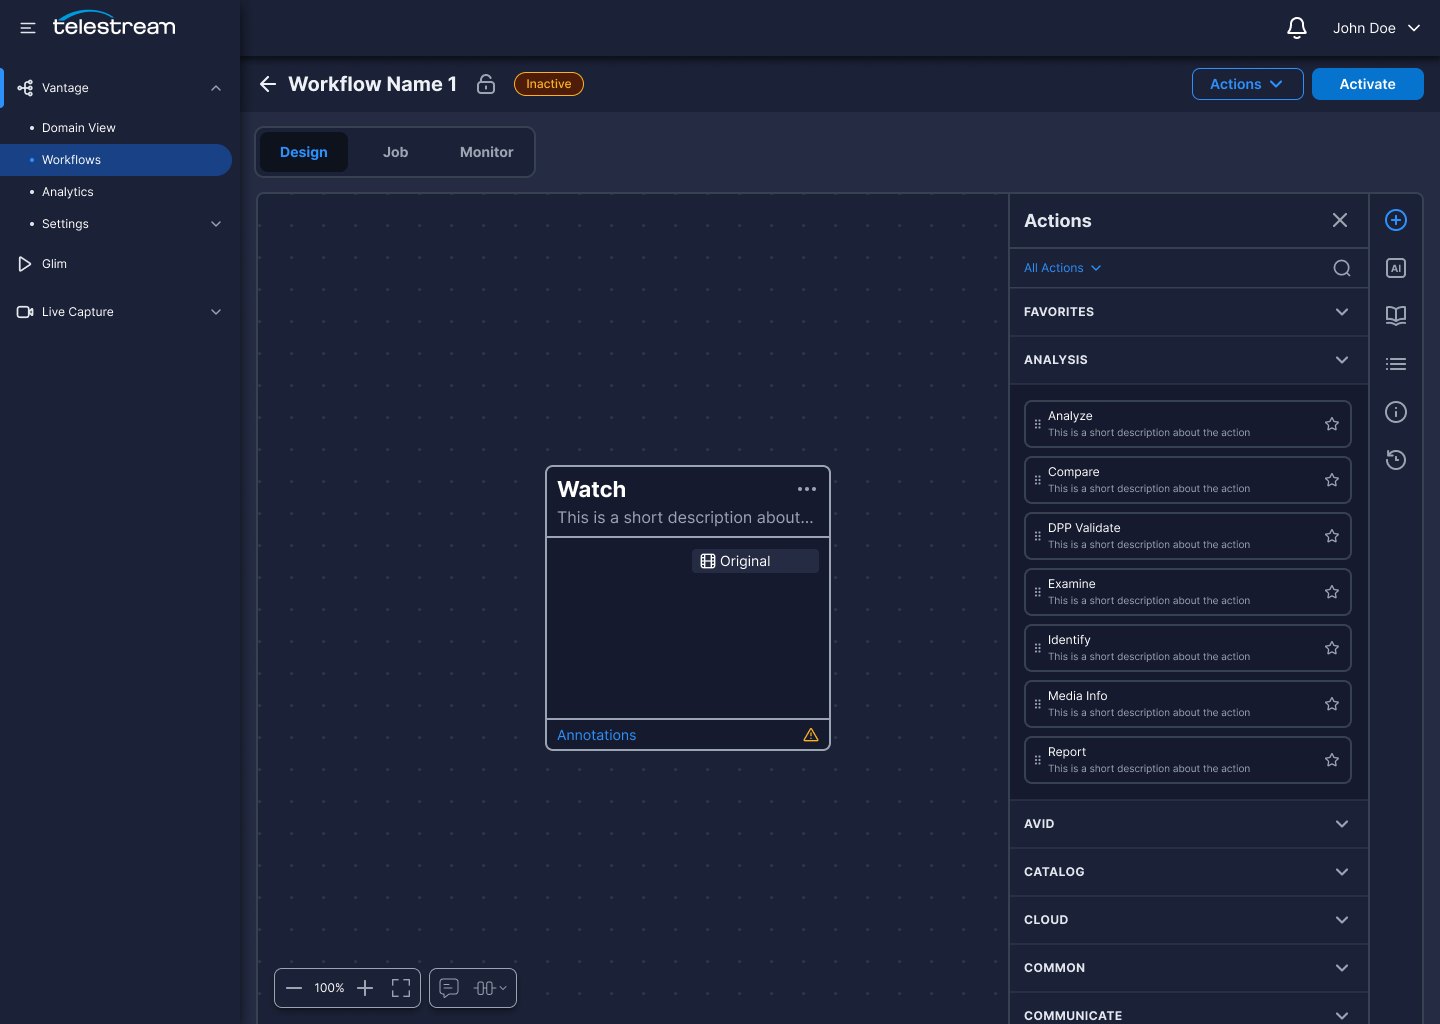Open the notifications bell

[x=1297, y=28]
